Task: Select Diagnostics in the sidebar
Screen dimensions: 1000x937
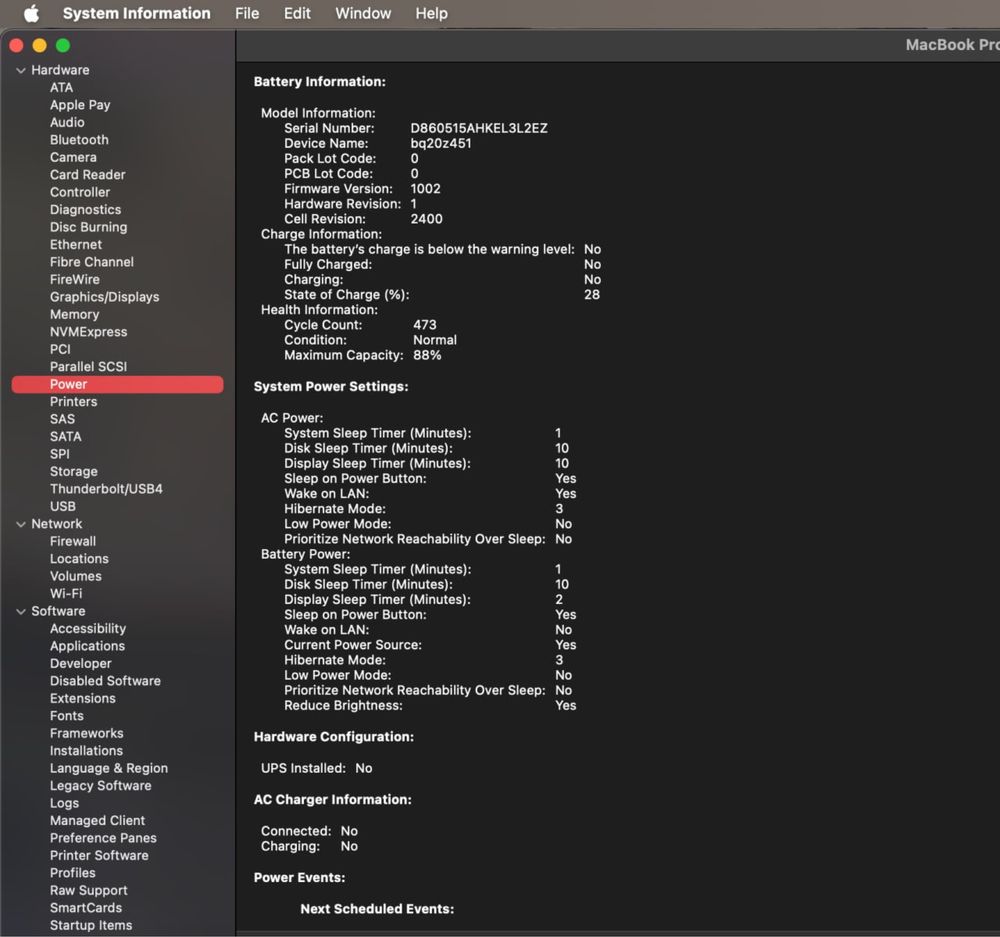Action: click(85, 209)
